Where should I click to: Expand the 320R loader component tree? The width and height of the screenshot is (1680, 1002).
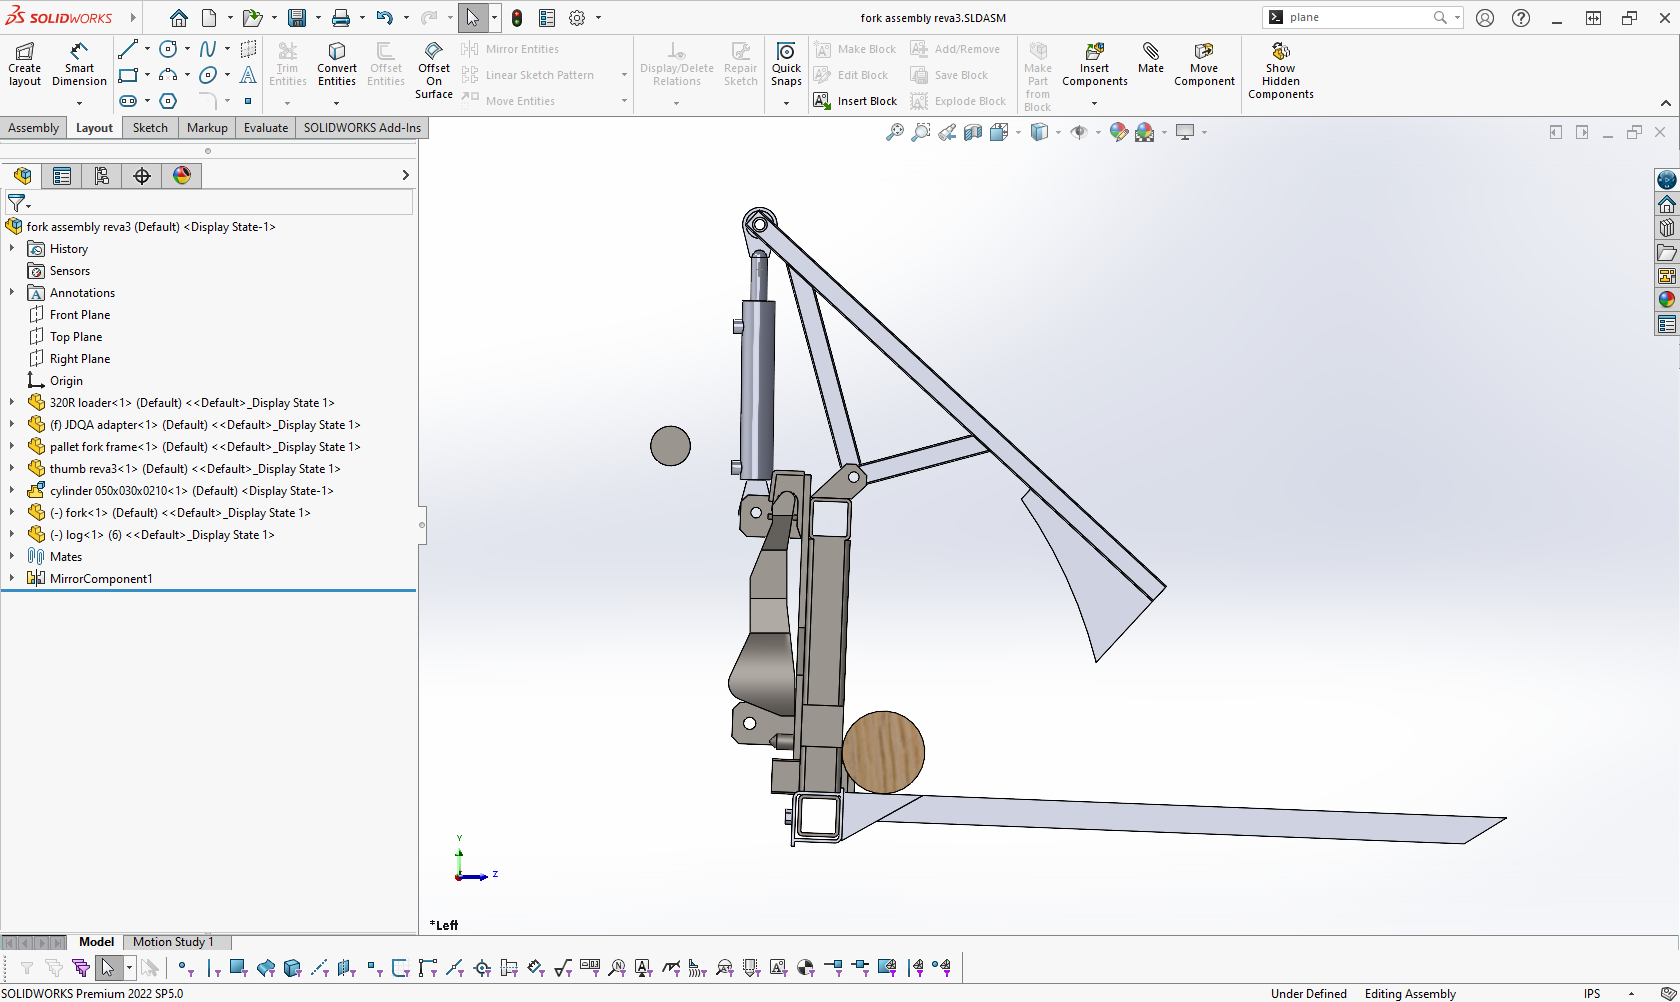(12, 403)
